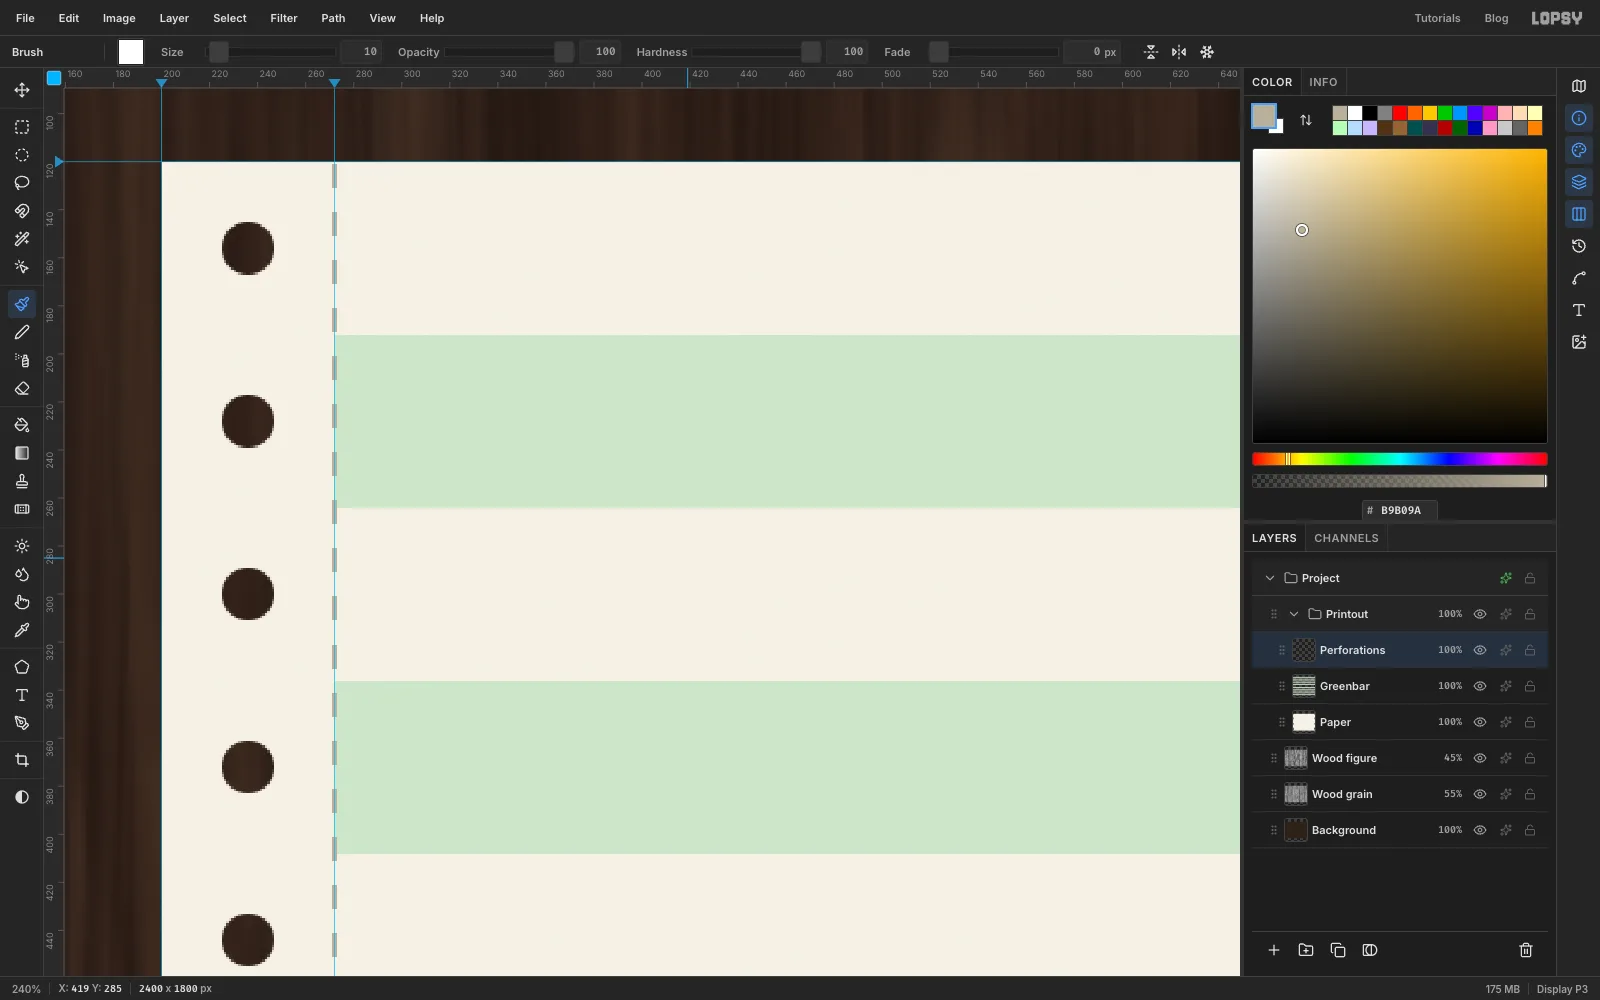The height and width of the screenshot is (1000, 1600).
Task: Select the Move tool
Action: pyautogui.click(x=22, y=90)
